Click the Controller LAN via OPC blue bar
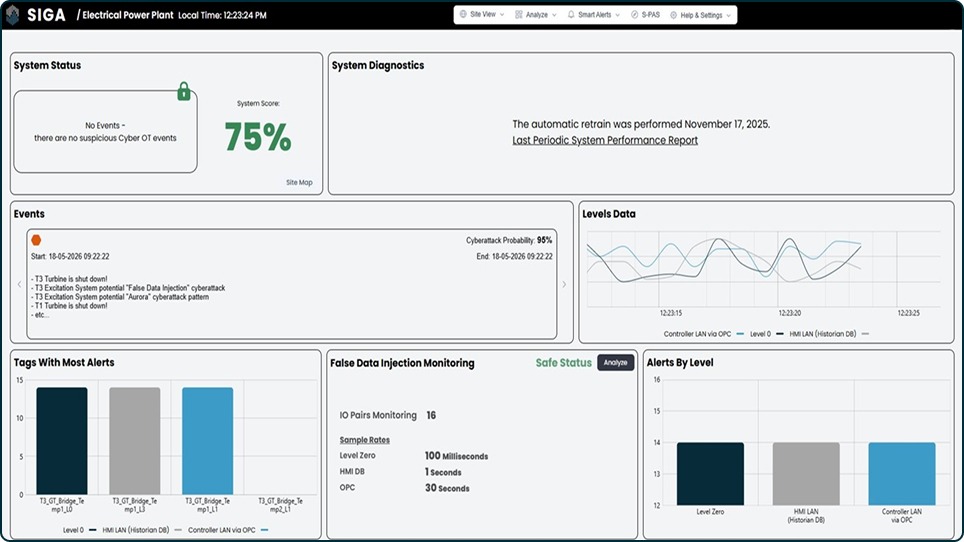The image size is (964, 542). pyautogui.click(x=902, y=474)
